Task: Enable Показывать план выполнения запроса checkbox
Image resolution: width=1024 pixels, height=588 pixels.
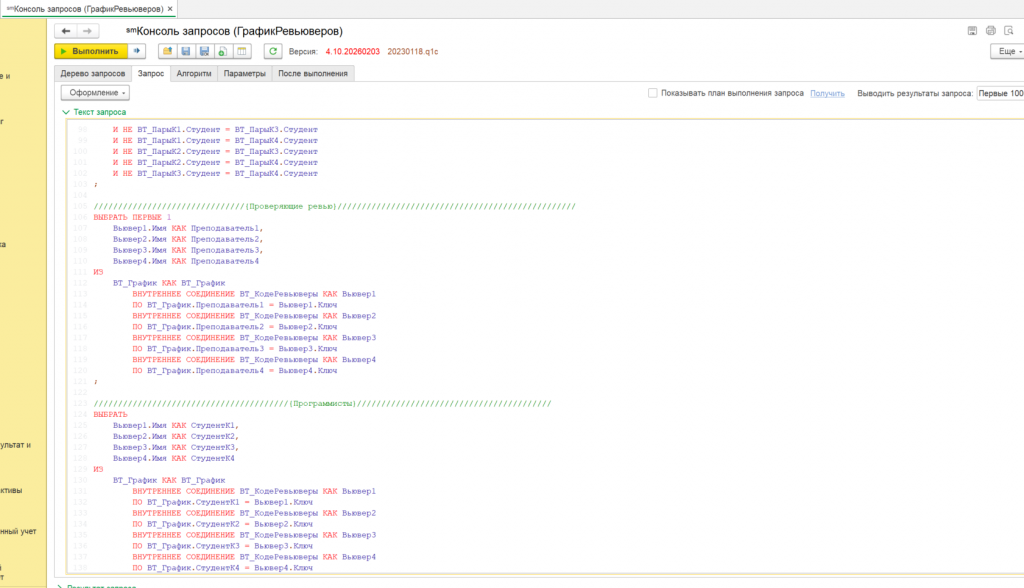Action: point(653,93)
